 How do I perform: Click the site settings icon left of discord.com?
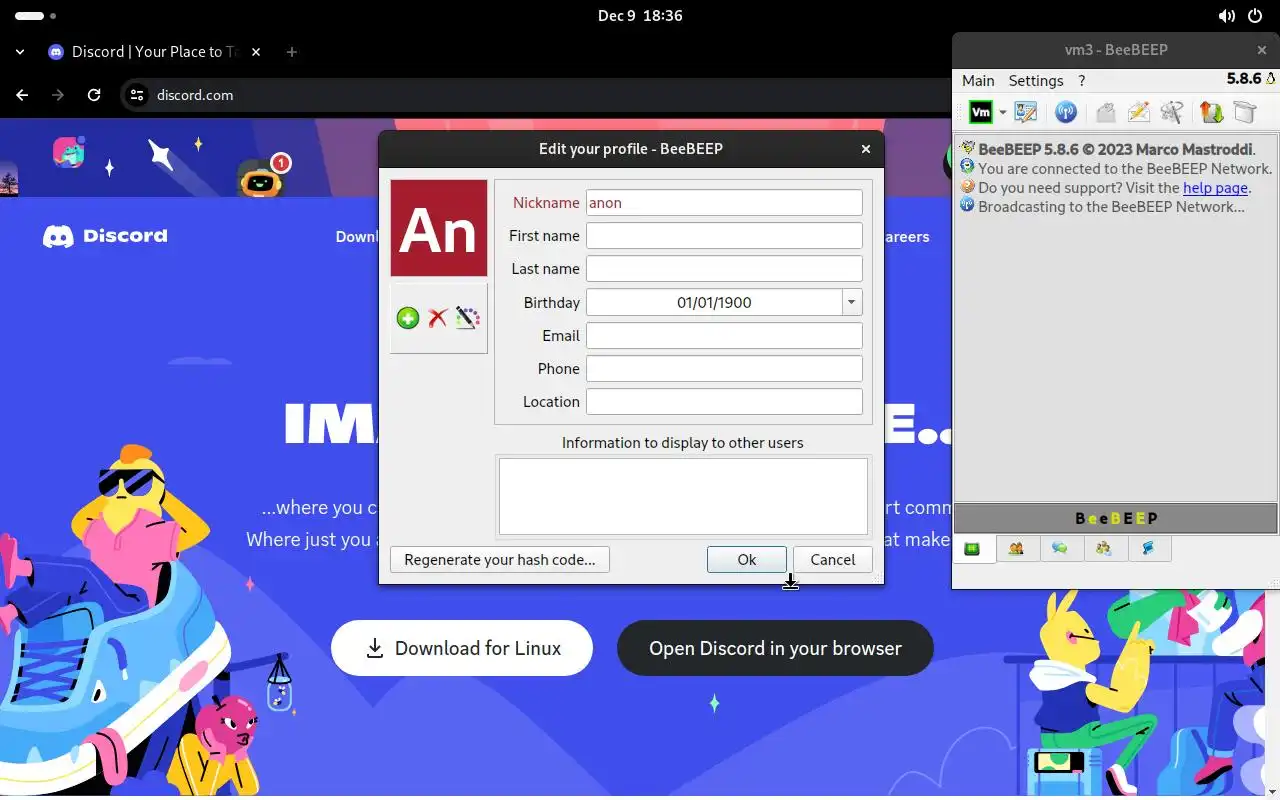(x=137, y=95)
